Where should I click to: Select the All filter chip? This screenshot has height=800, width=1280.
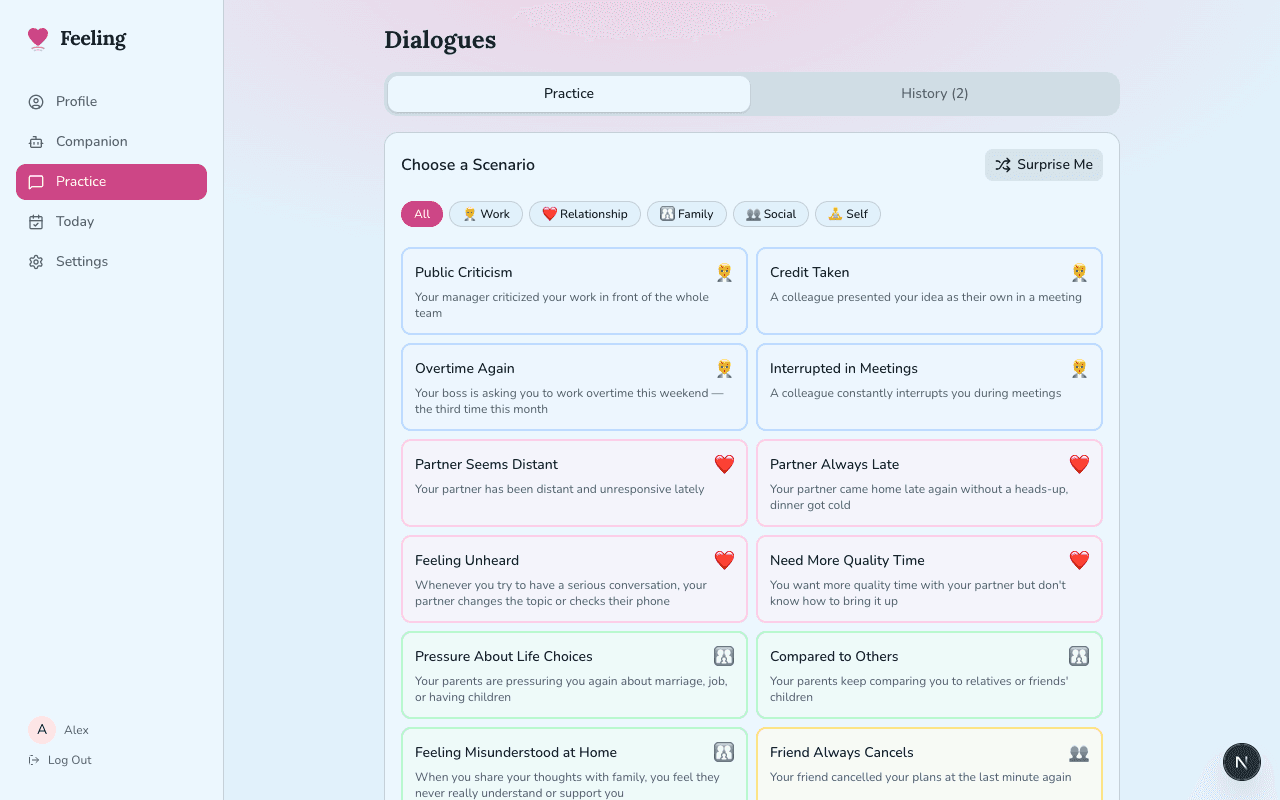tap(422, 214)
